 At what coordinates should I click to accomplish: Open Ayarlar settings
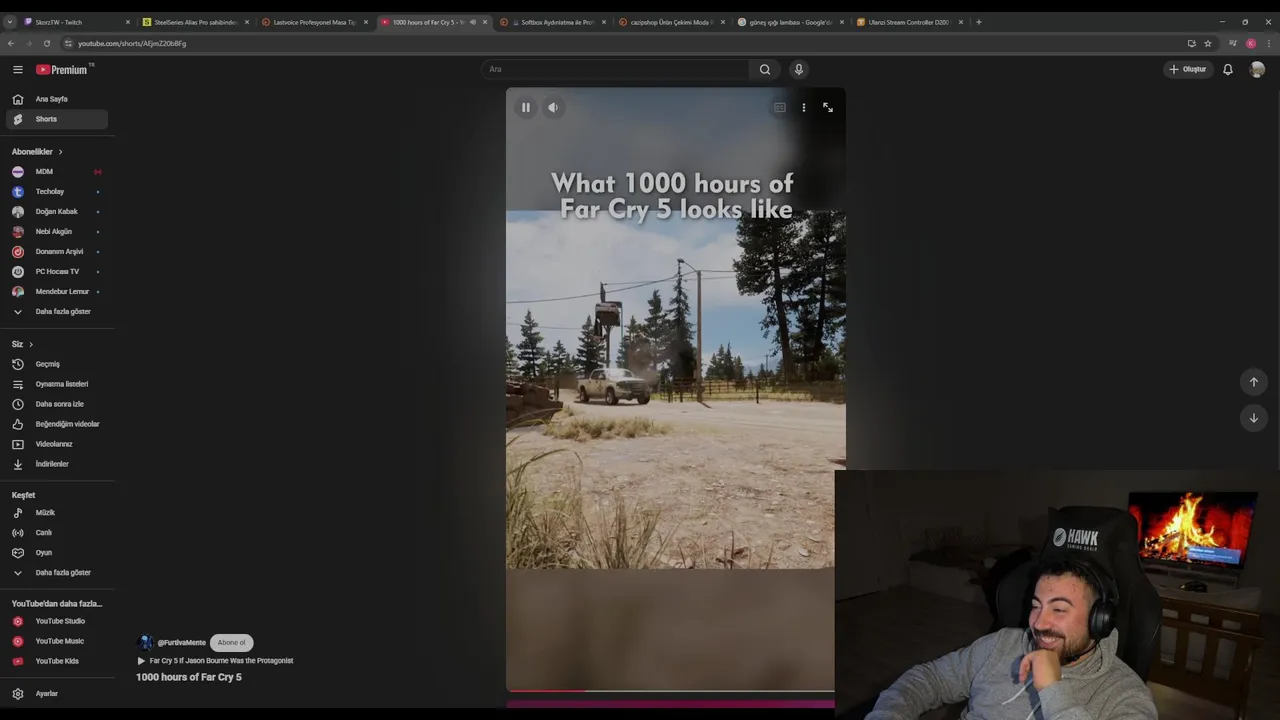[57, 693]
